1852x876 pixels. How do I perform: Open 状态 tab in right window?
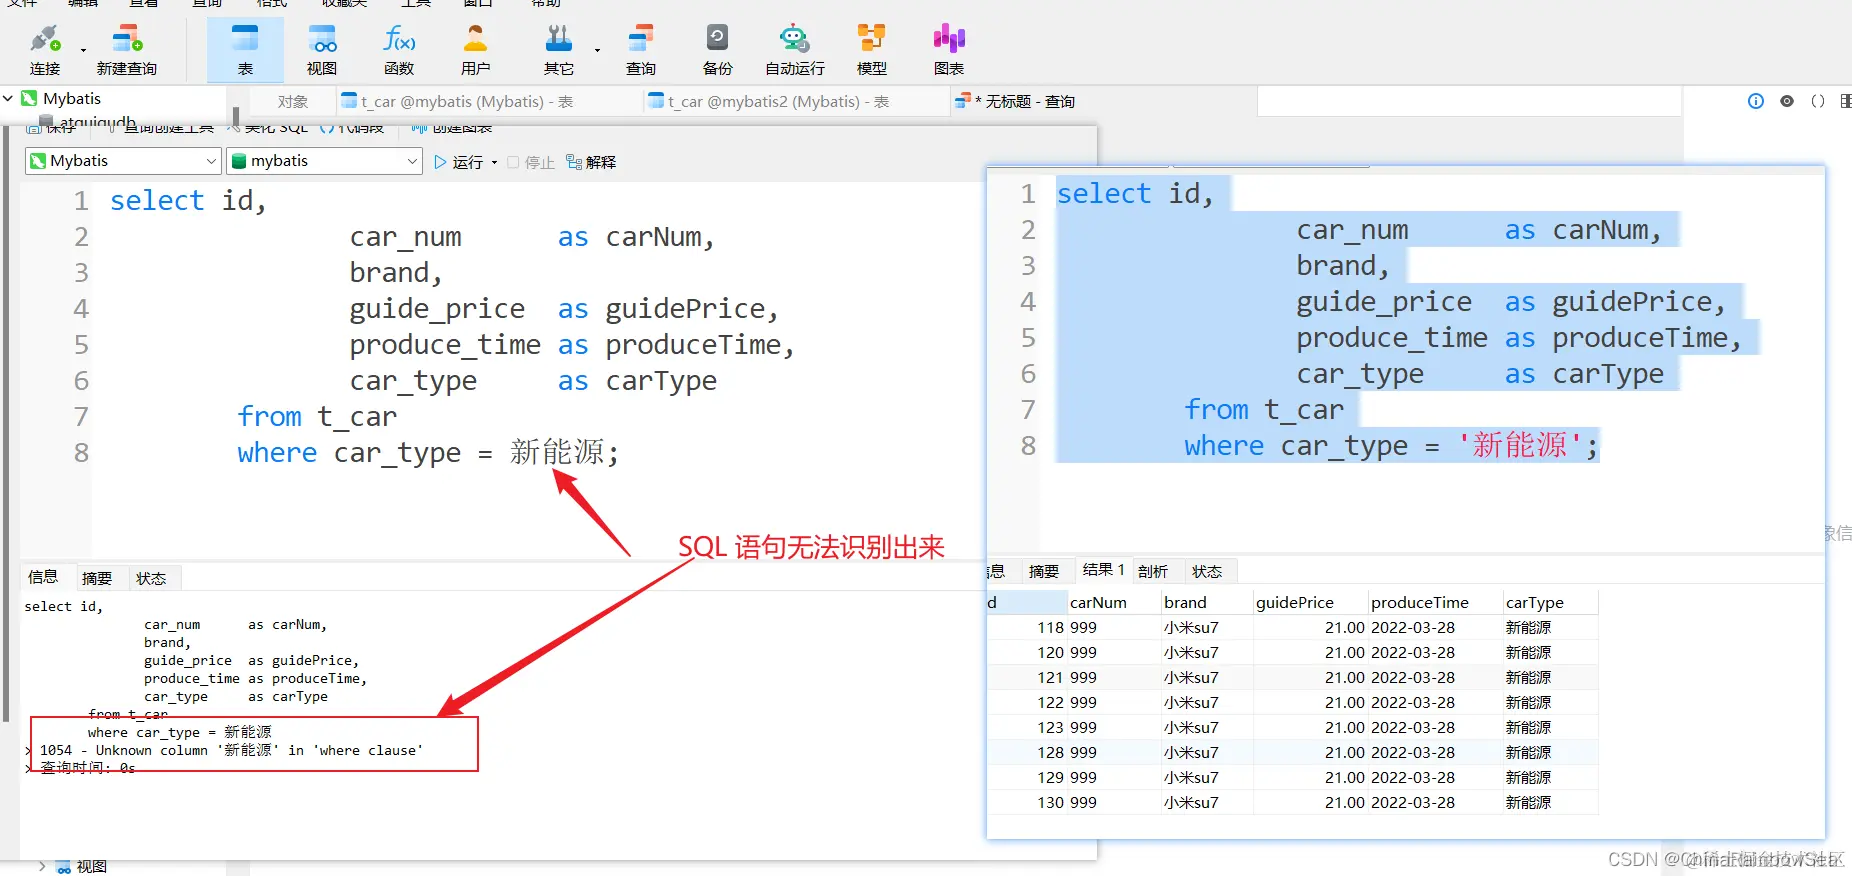(x=1207, y=571)
